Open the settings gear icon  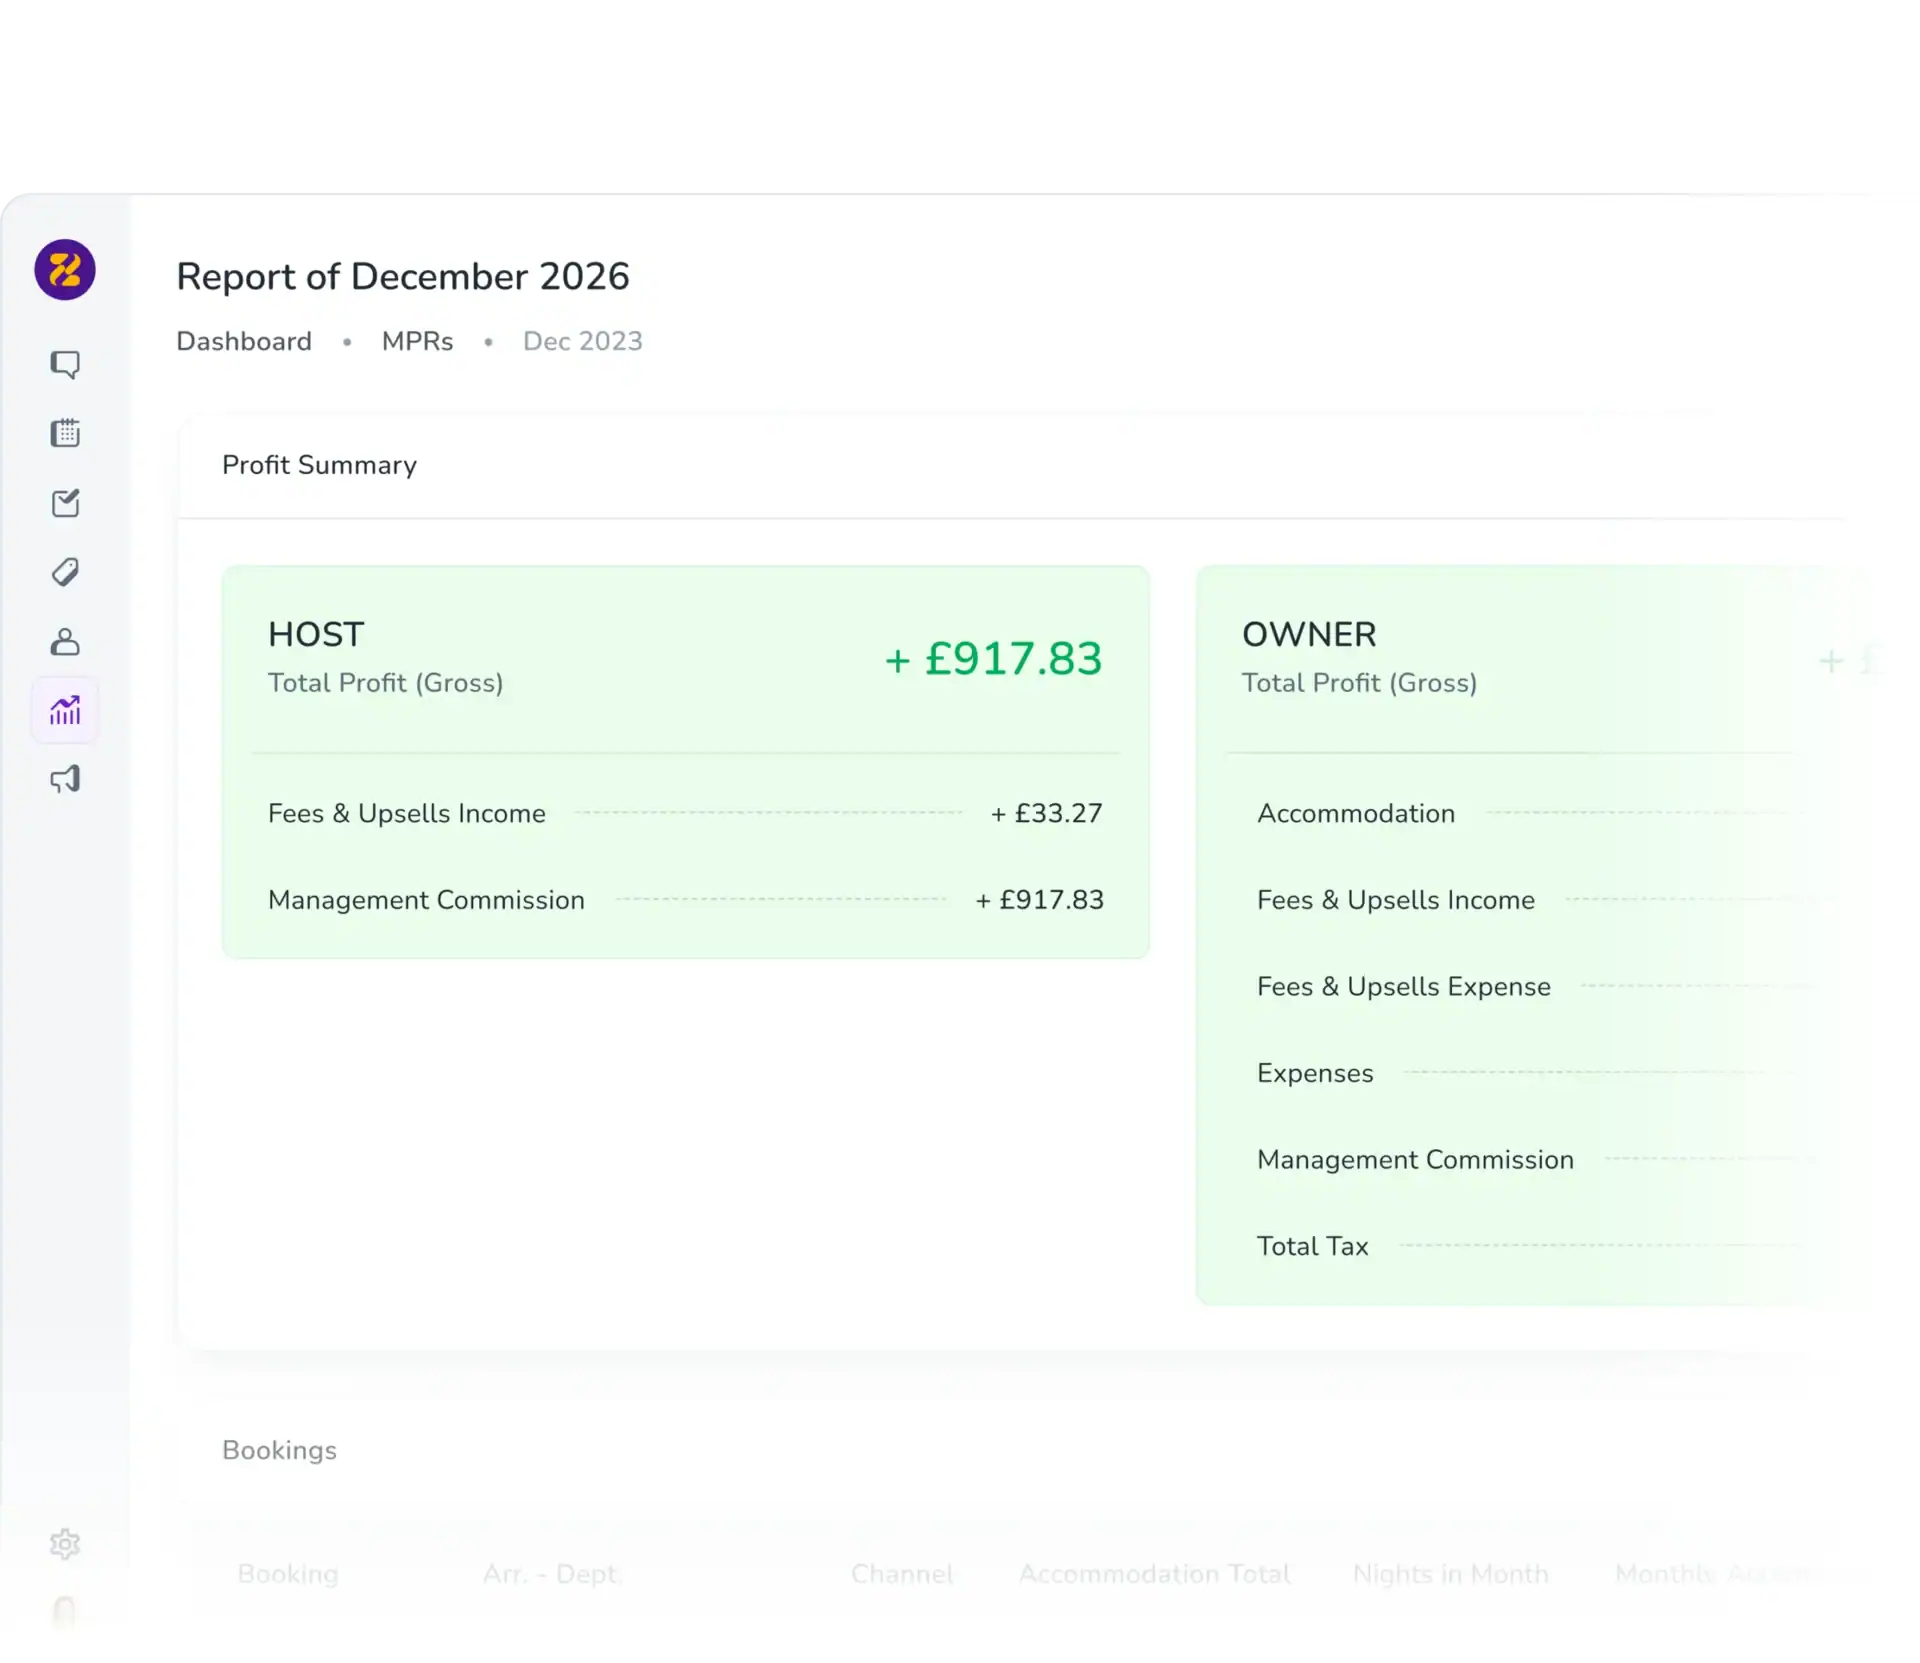pos(65,1544)
